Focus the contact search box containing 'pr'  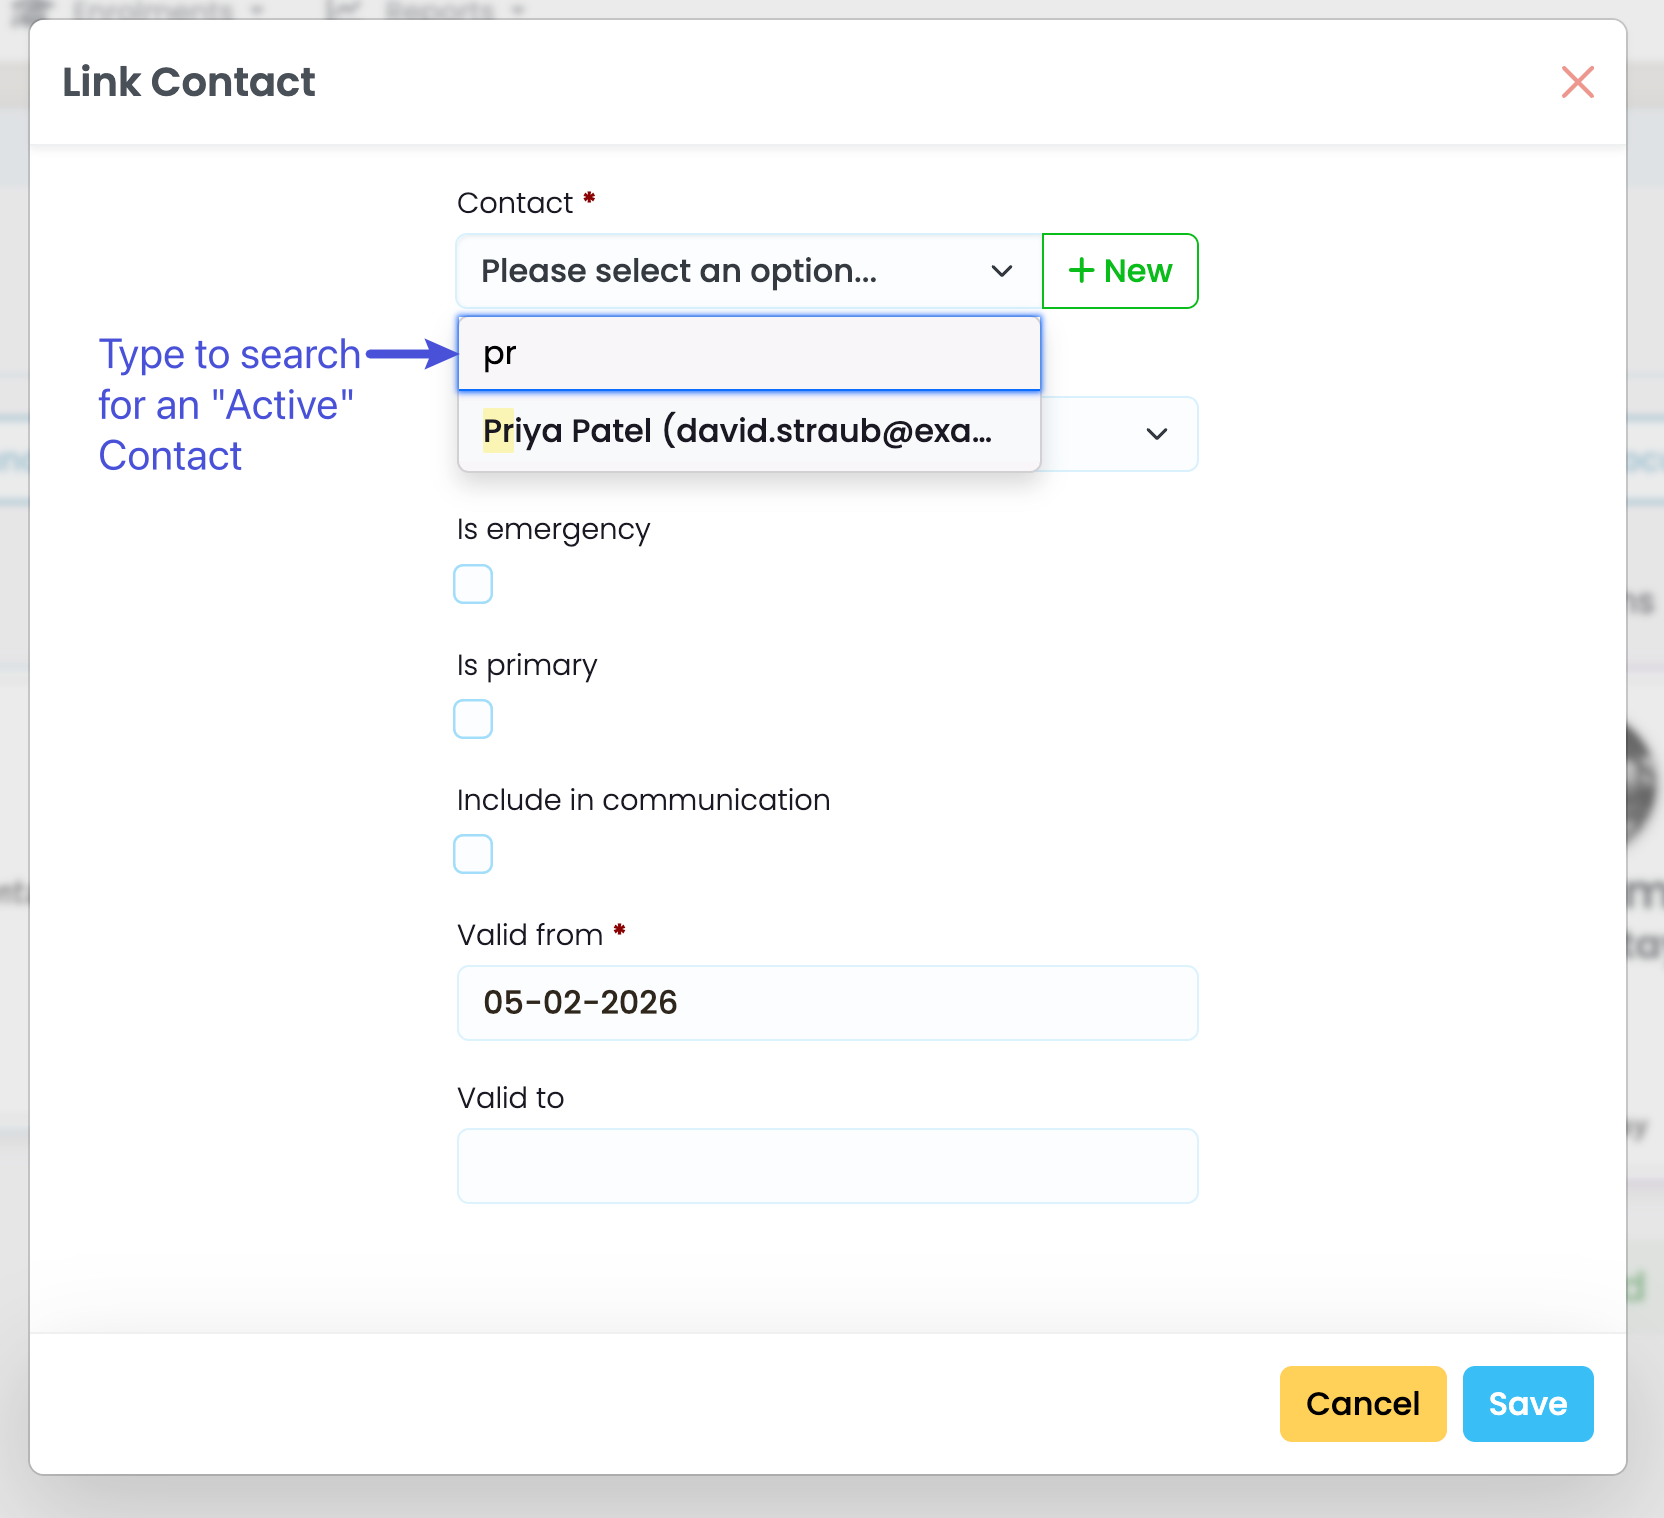(x=748, y=354)
